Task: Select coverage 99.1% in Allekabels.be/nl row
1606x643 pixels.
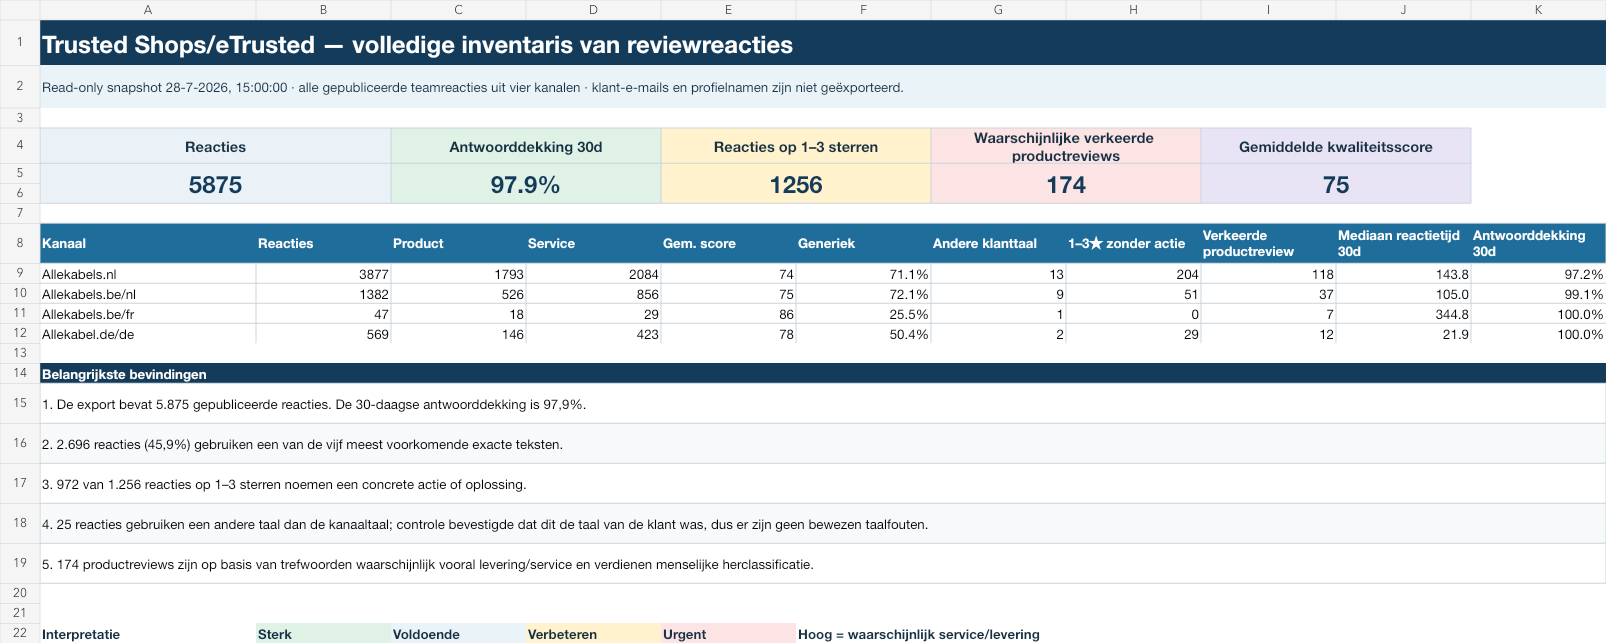Action: [1538, 294]
